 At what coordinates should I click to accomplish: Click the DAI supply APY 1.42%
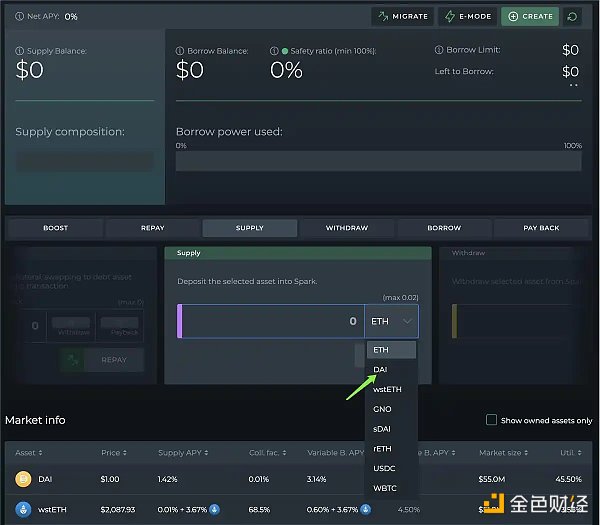(x=168, y=479)
